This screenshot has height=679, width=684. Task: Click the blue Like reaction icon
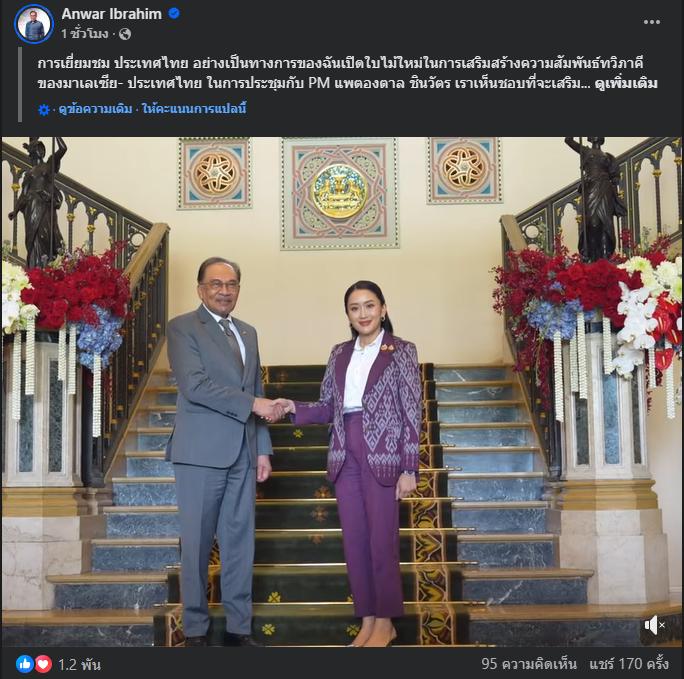(x=25, y=664)
